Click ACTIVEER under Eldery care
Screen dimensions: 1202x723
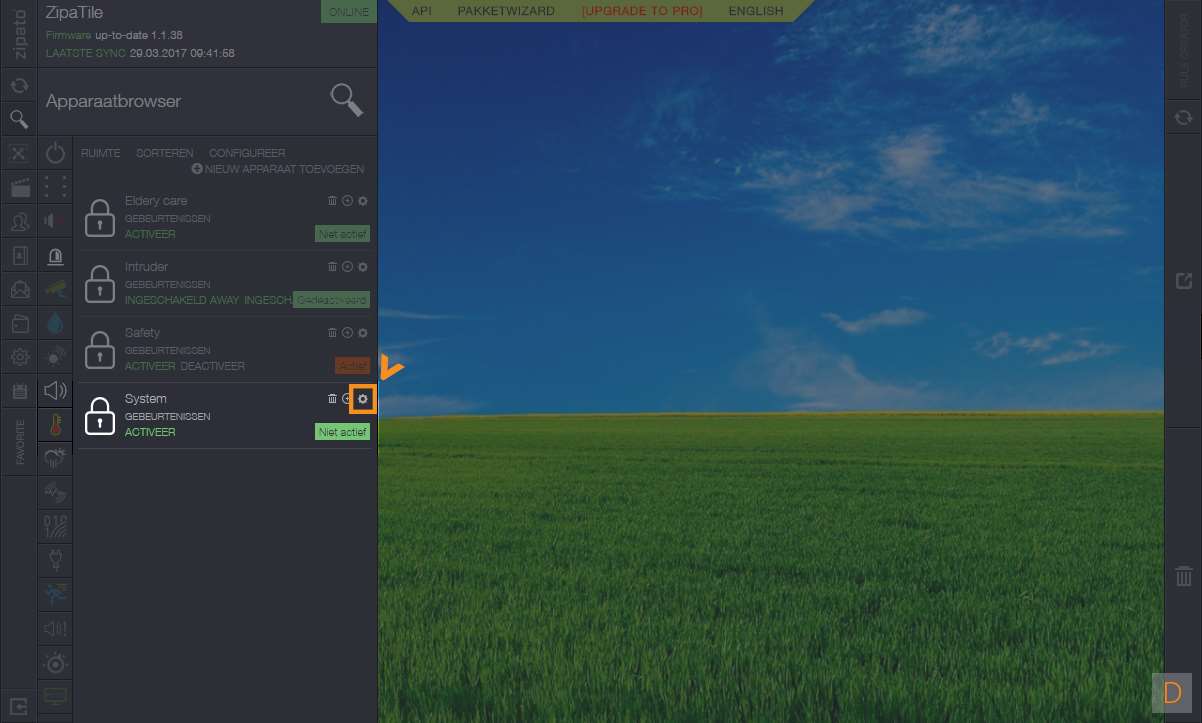[x=150, y=234]
